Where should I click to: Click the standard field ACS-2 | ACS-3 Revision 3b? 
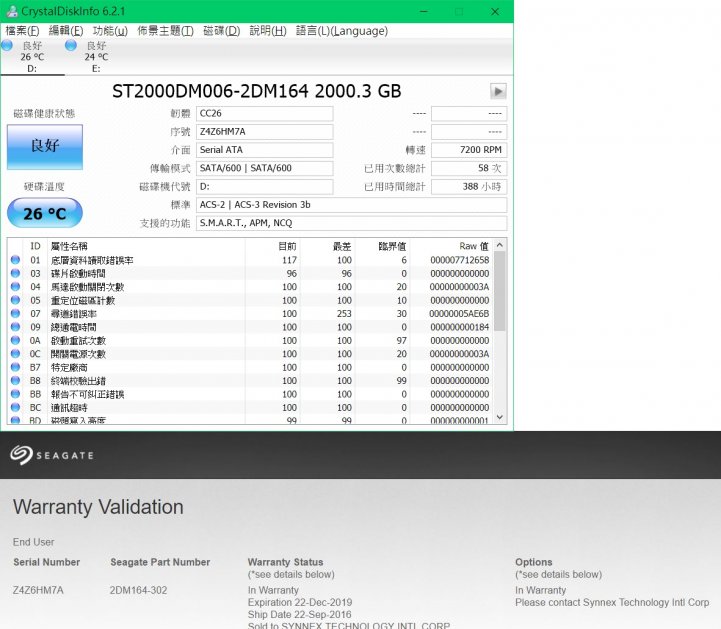[x=351, y=205]
